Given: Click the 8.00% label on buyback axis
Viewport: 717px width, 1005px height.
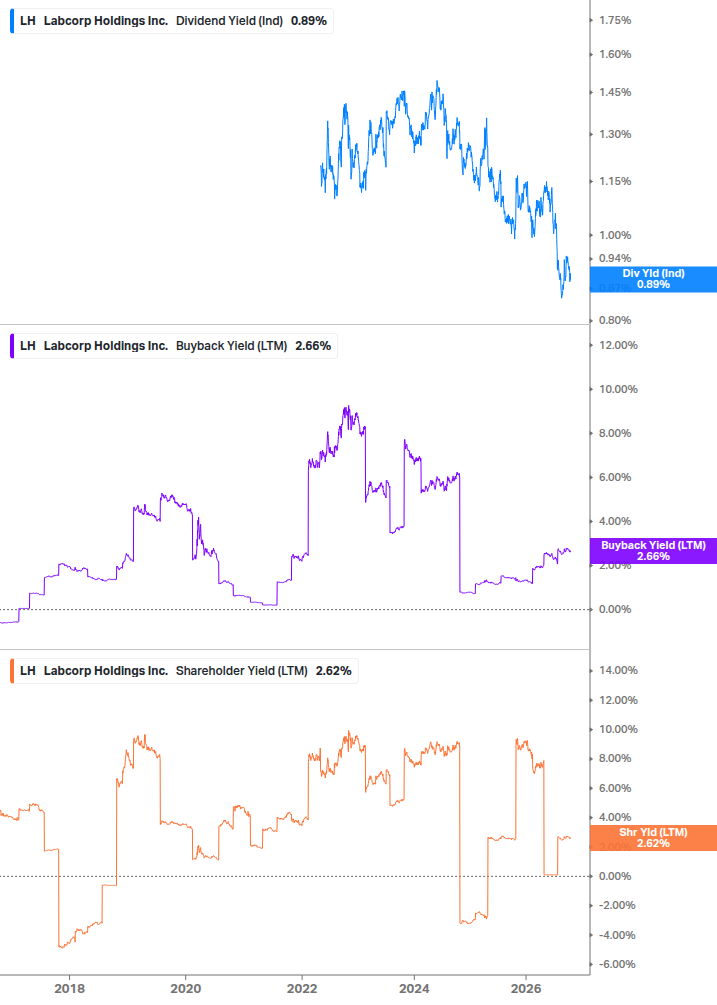Looking at the screenshot, I should click(x=615, y=433).
